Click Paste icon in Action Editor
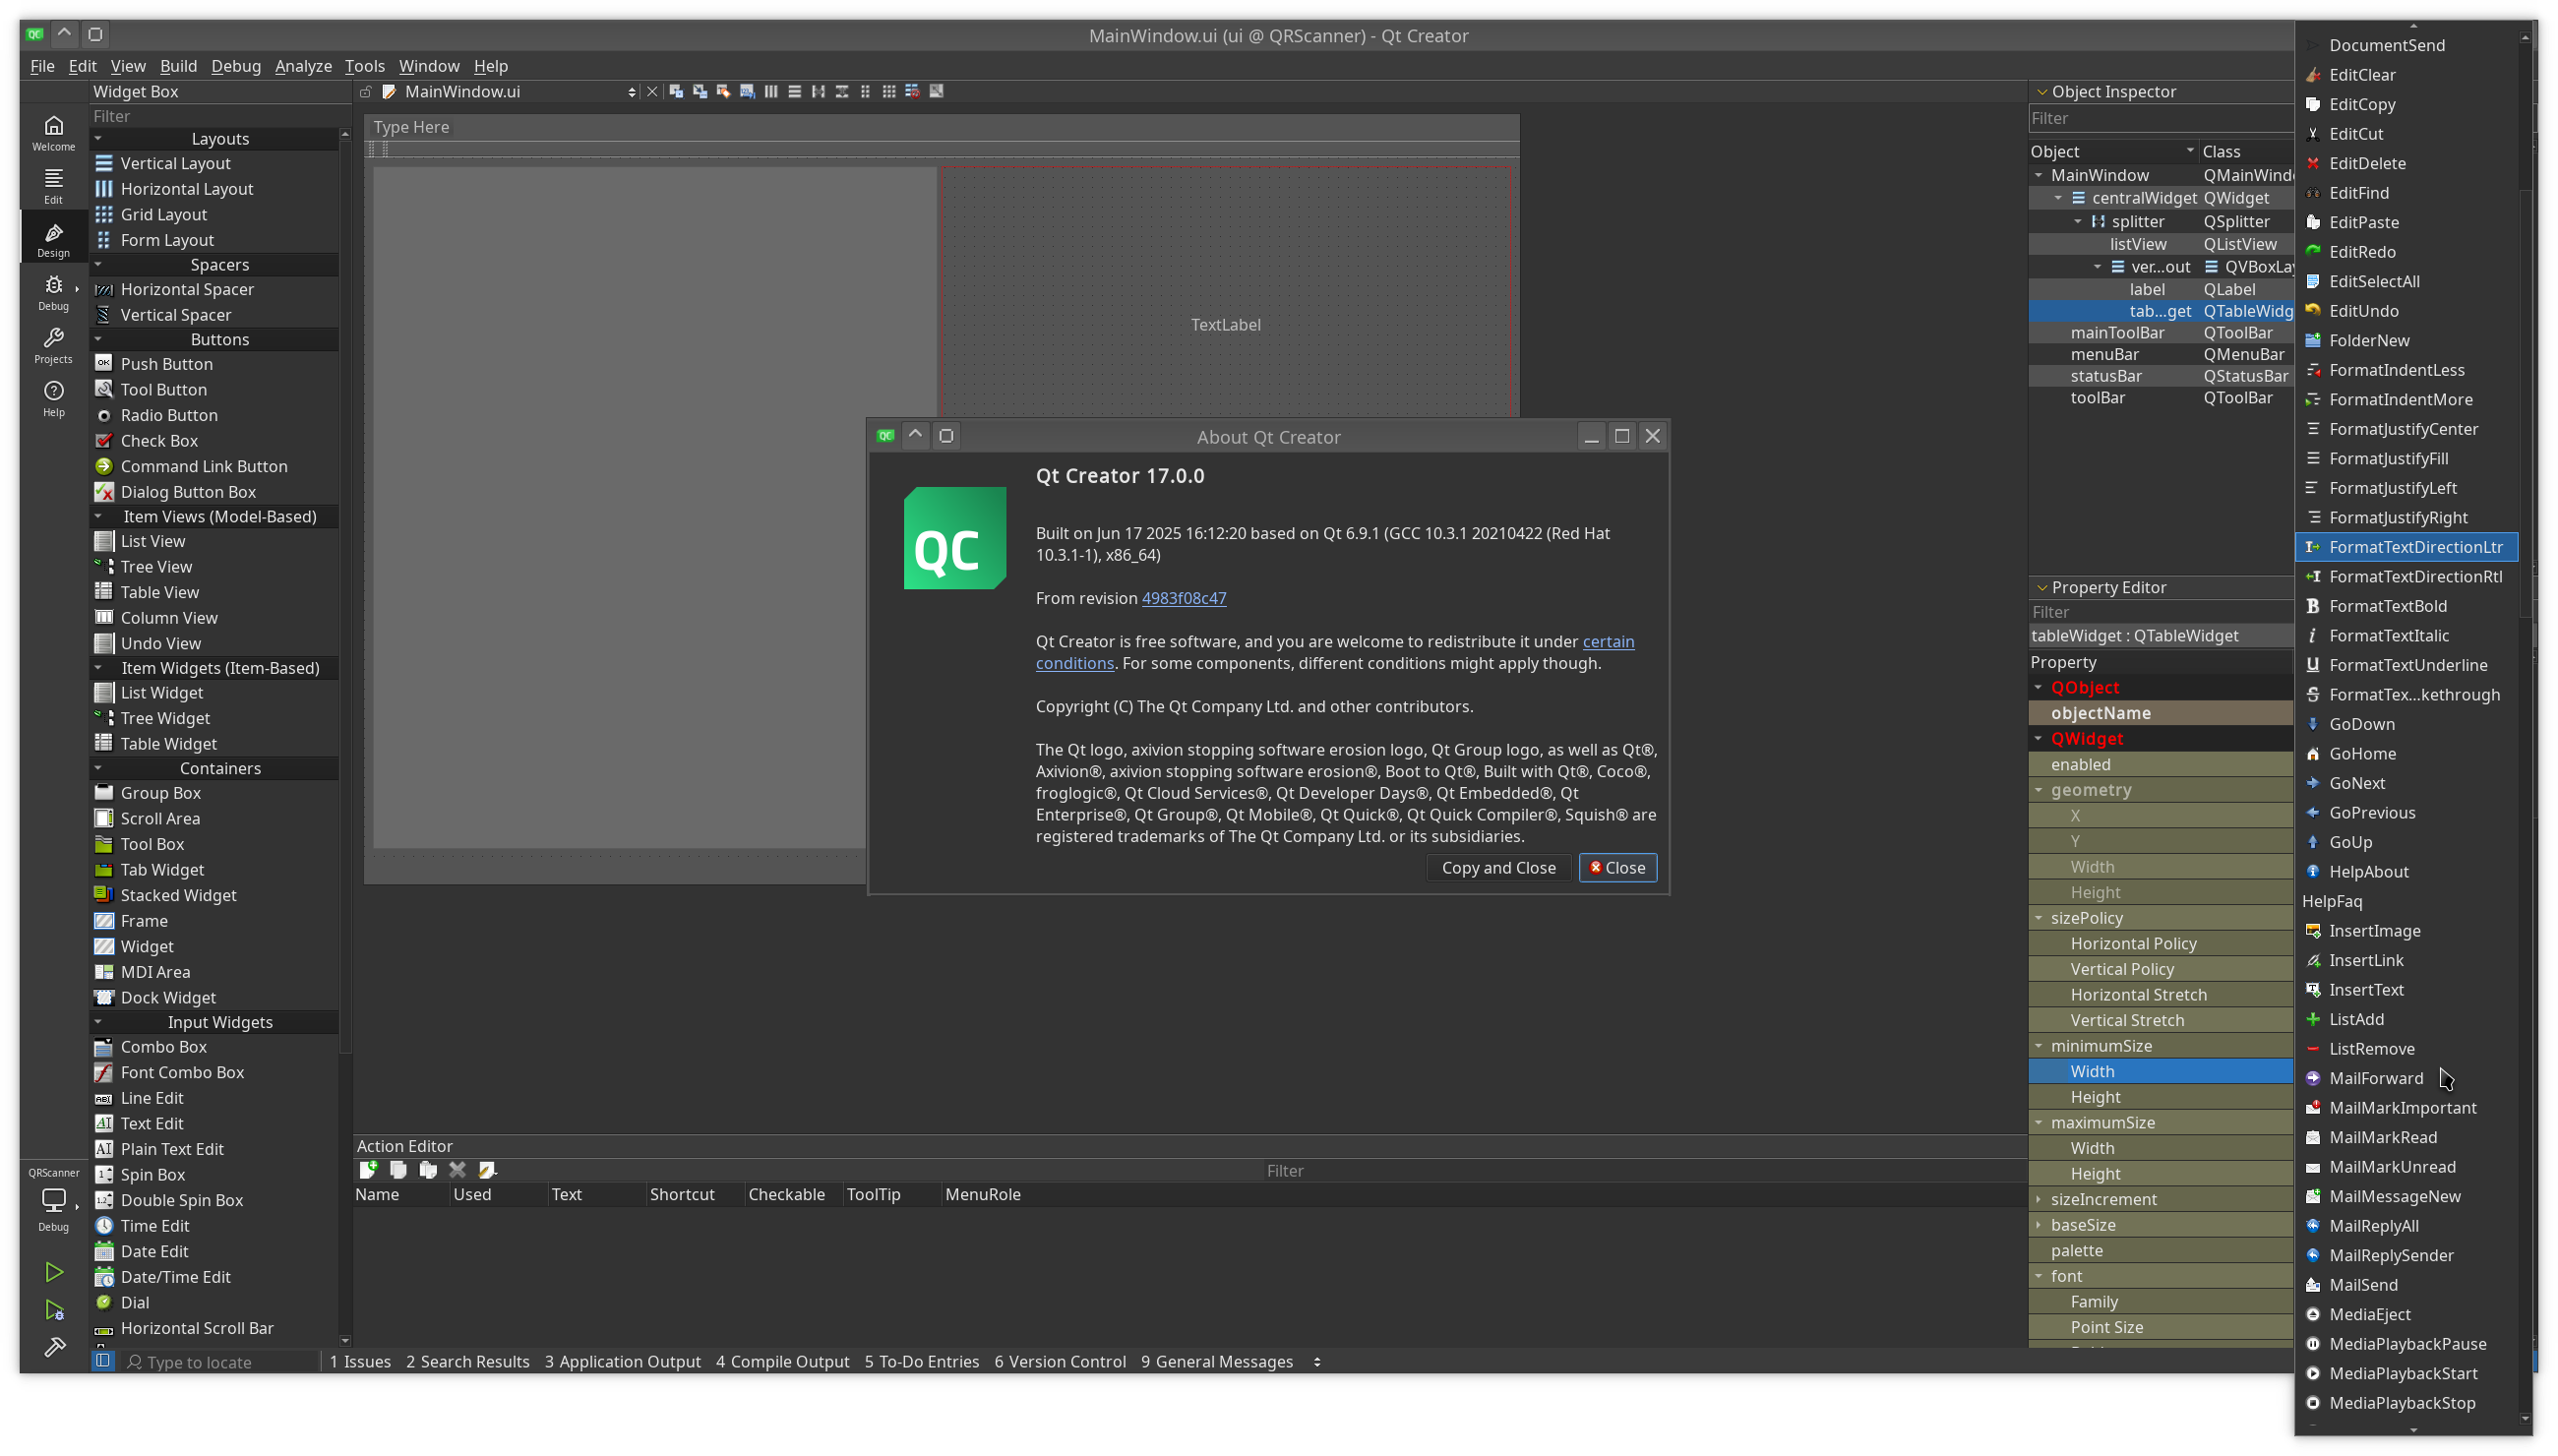This screenshot has width=2558, height=1456. [428, 1169]
